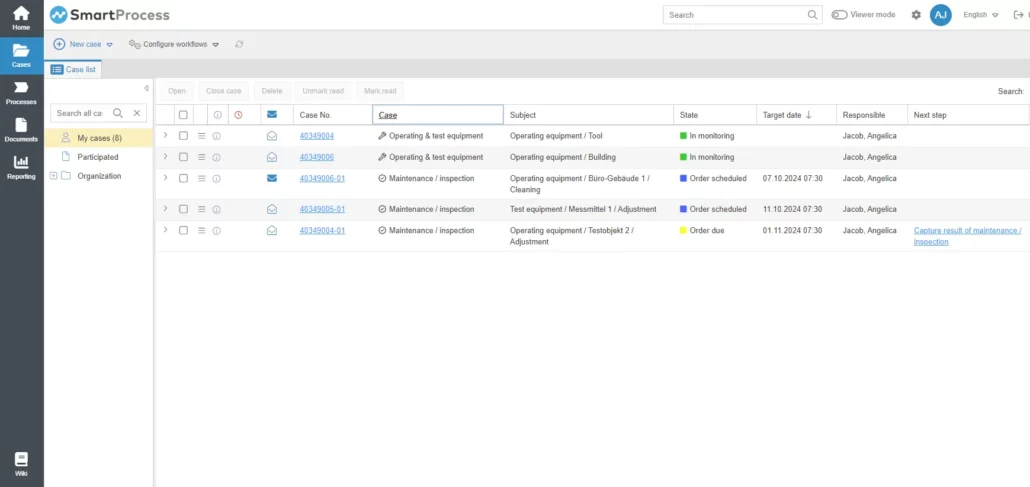The width and height of the screenshot is (1030, 487).
Task: Sort by the Target date column header
Action: (796, 115)
